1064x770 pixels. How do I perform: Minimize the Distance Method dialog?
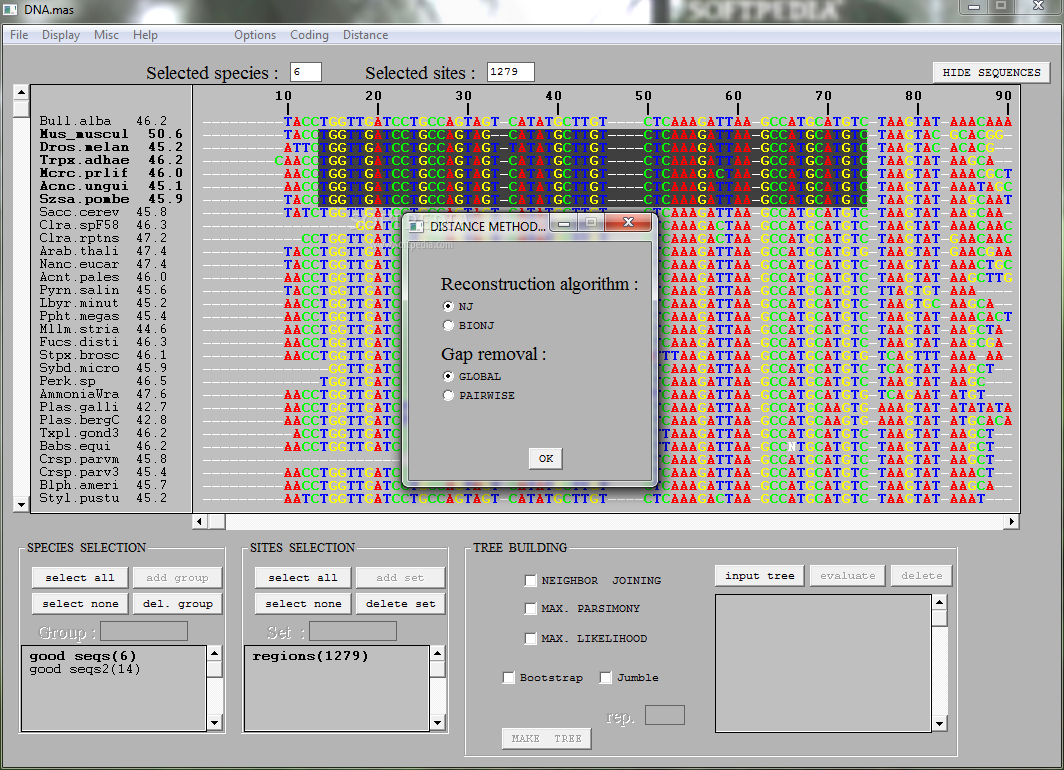tap(564, 223)
